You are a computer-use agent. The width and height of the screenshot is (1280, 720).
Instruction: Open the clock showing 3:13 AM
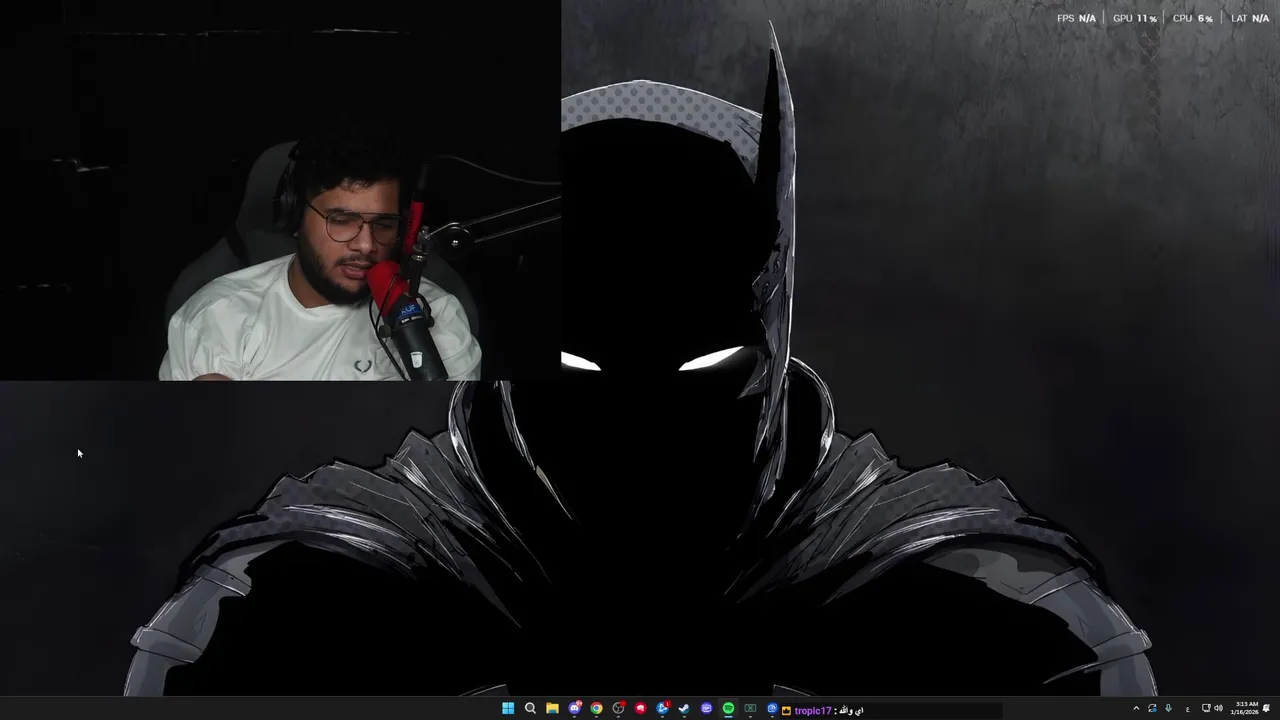point(1246,708)
